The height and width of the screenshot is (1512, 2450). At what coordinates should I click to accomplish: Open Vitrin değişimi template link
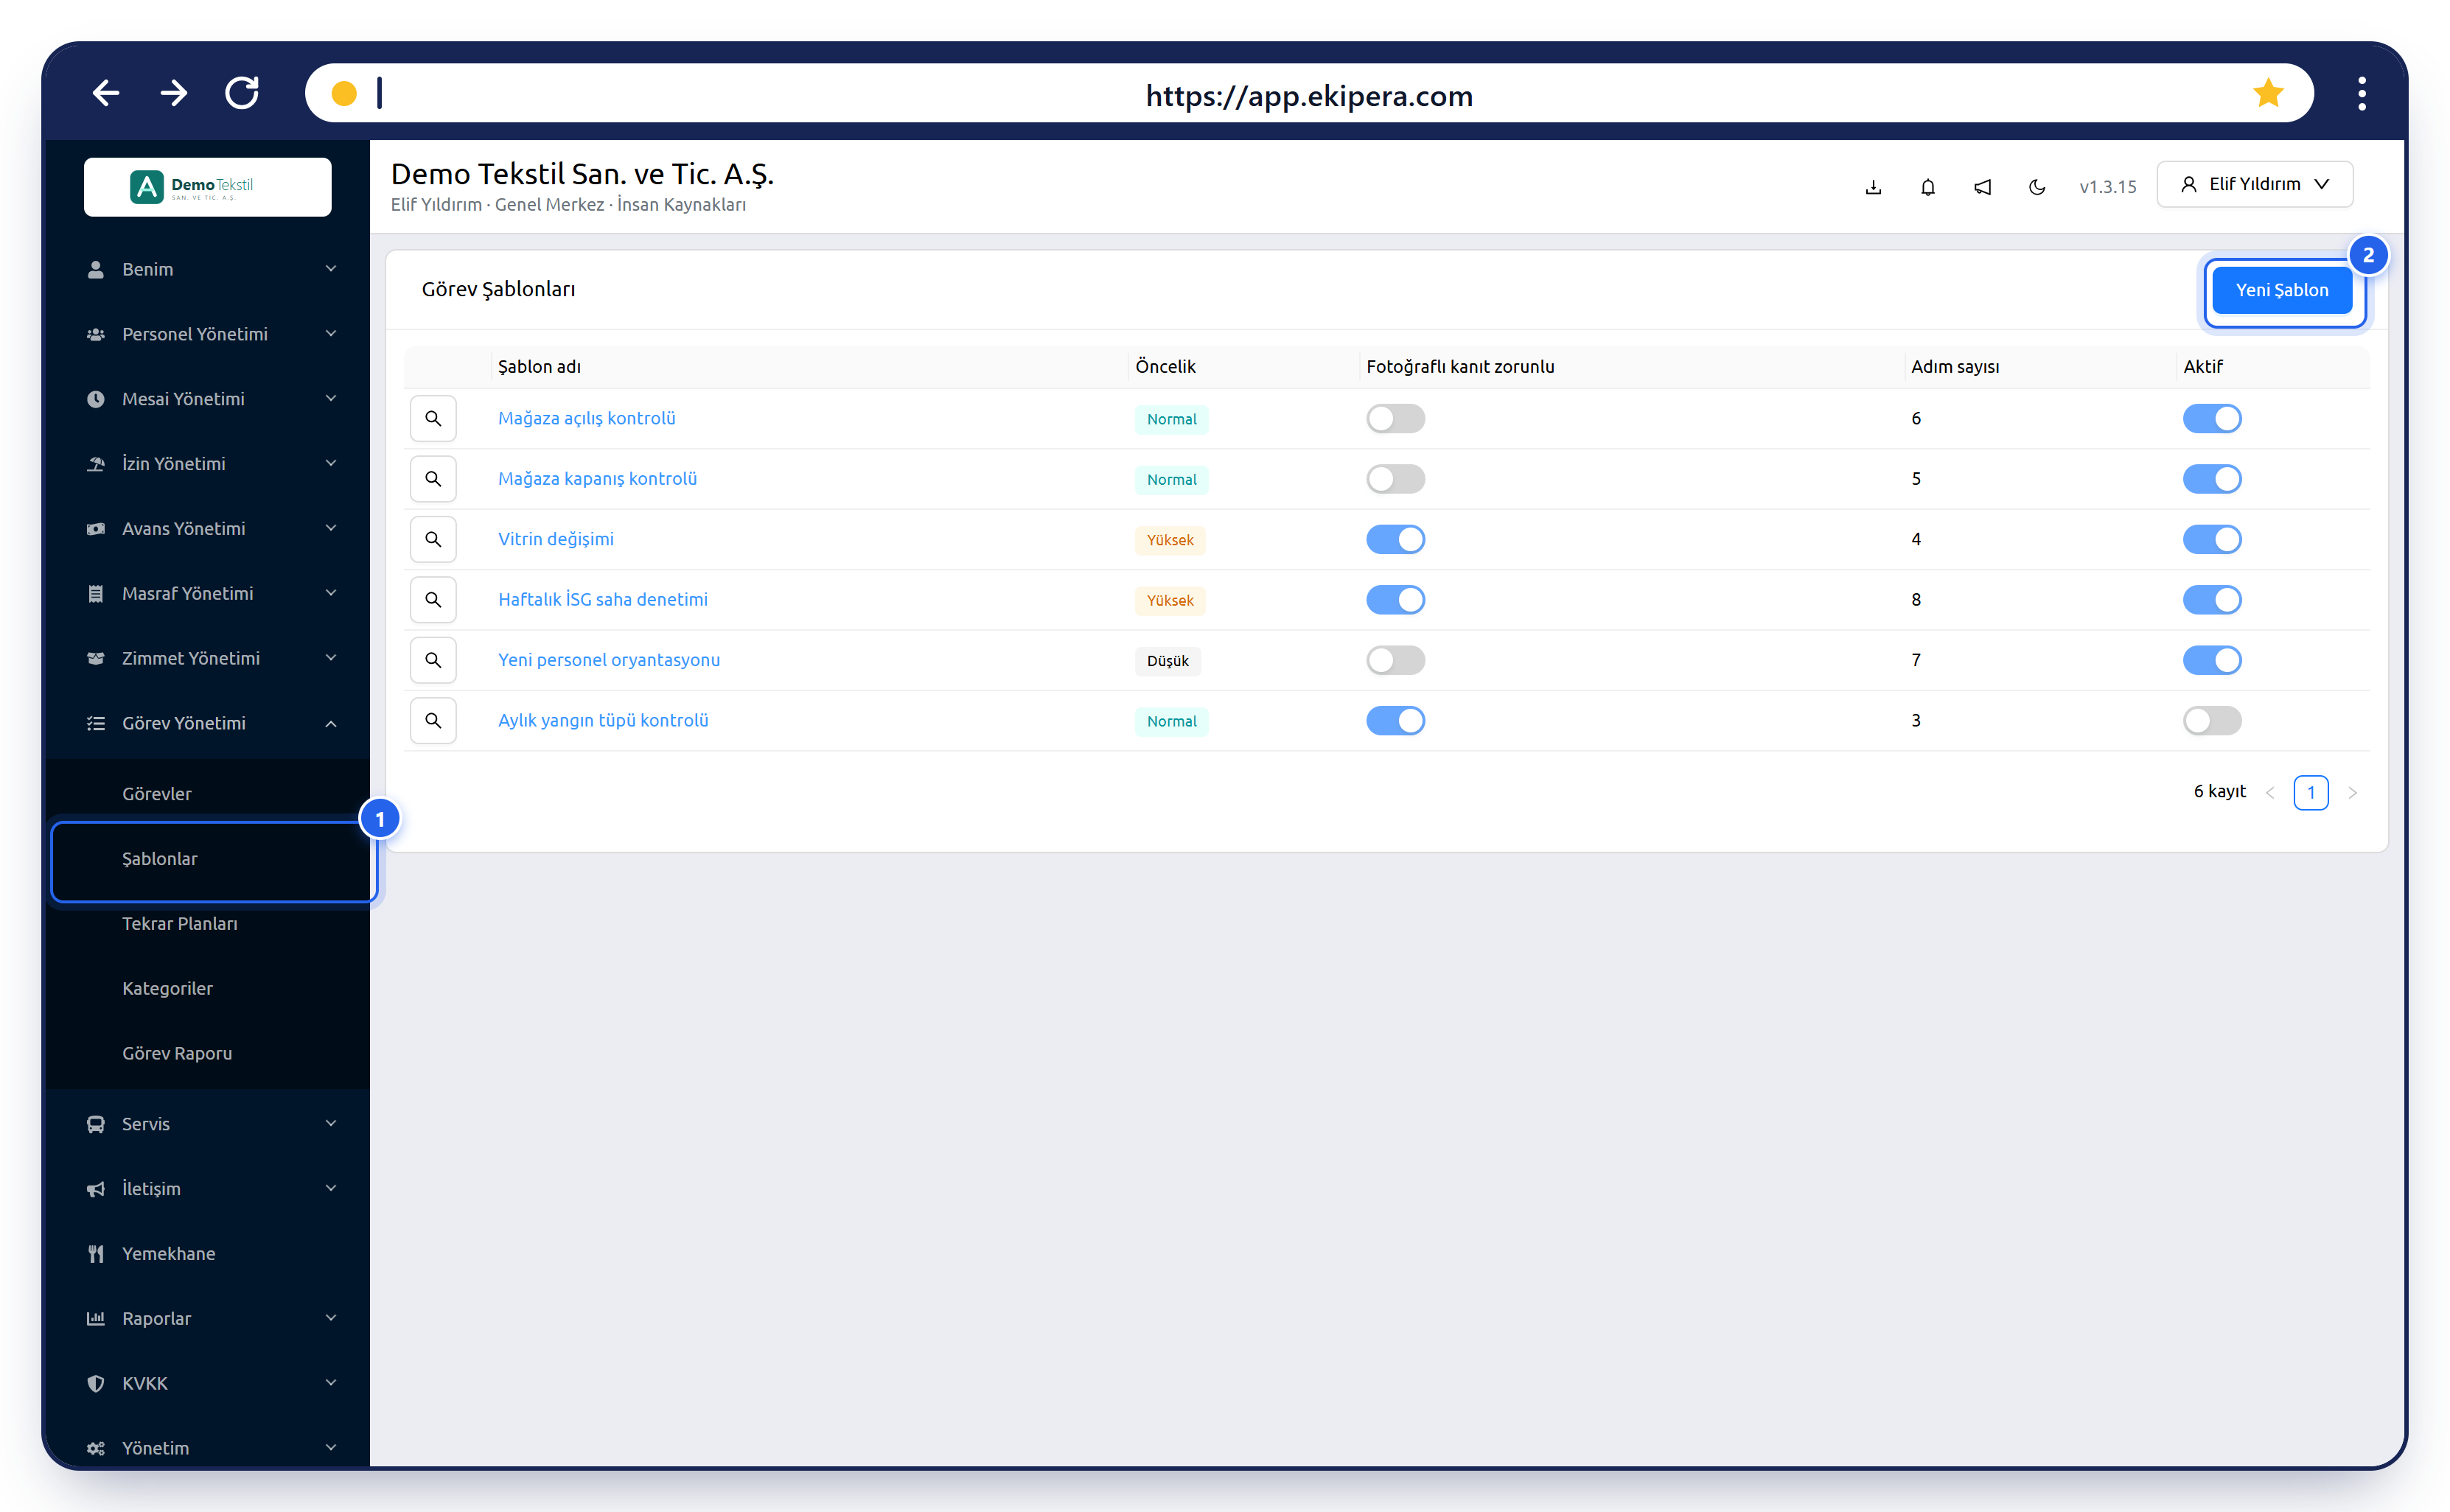[556, 539]
